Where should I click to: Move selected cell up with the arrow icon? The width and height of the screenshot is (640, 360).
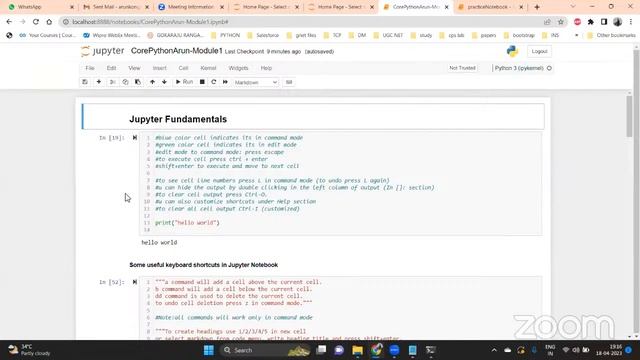(x=152, y=82)
